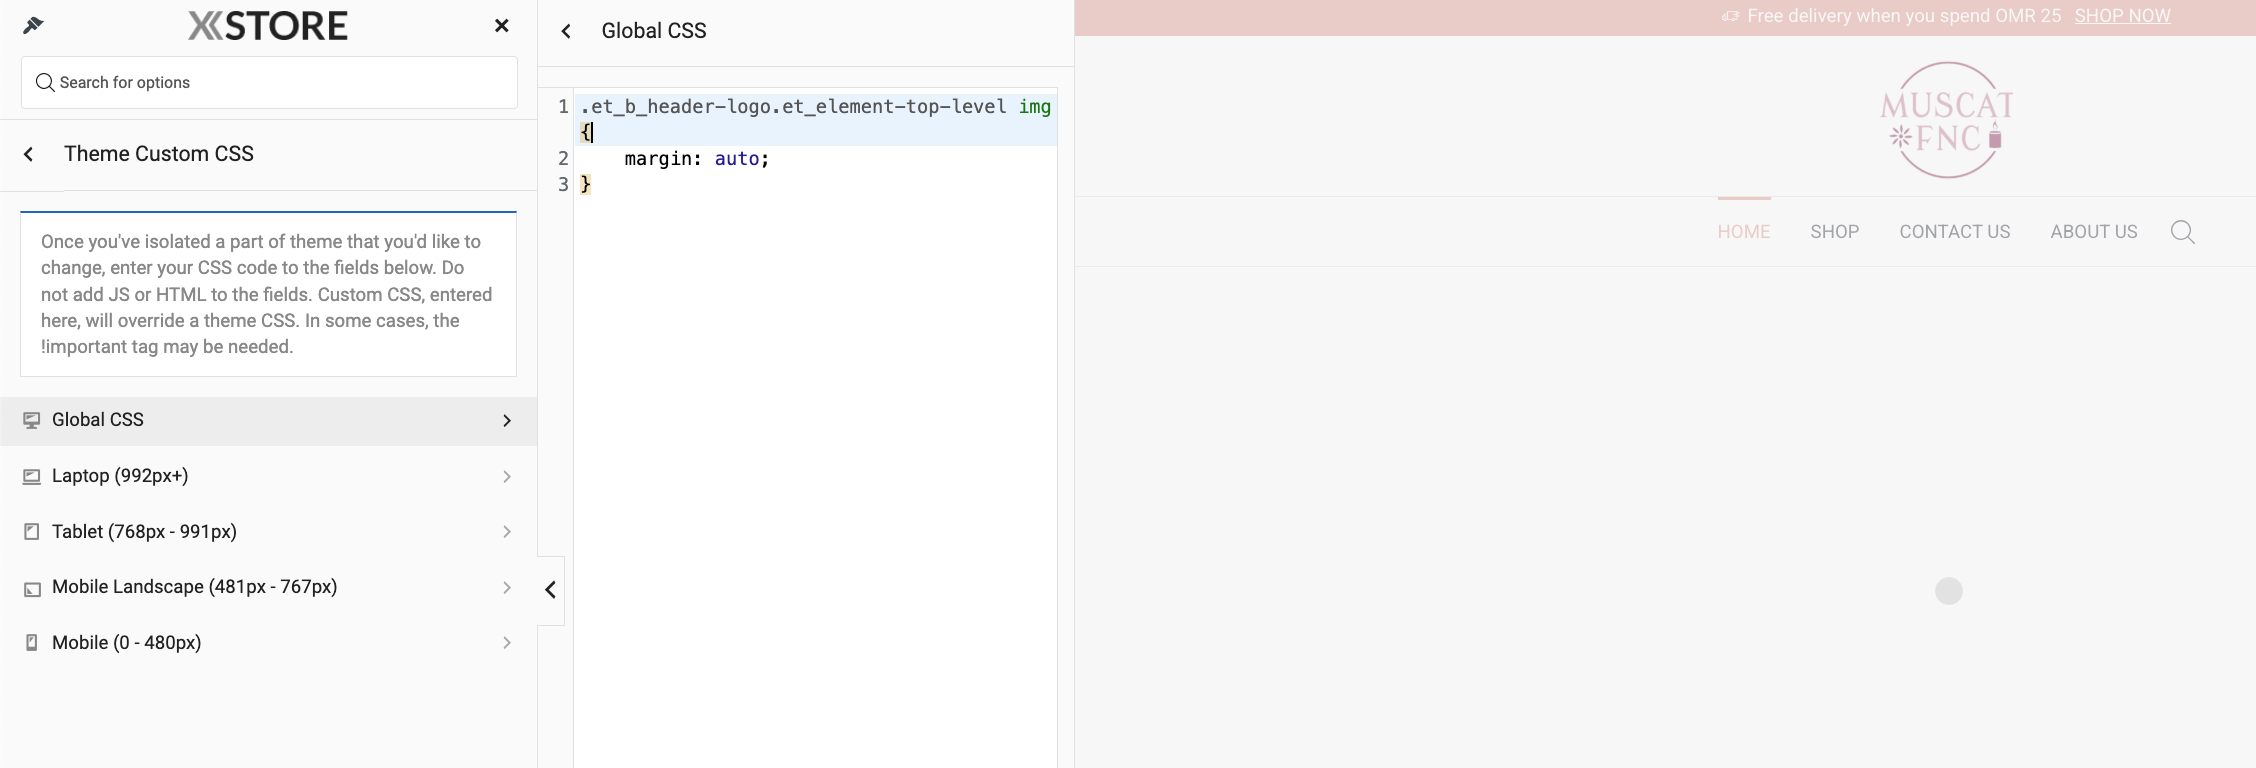Focus the Search for options field
The image size is (2256, 768).
269,82
